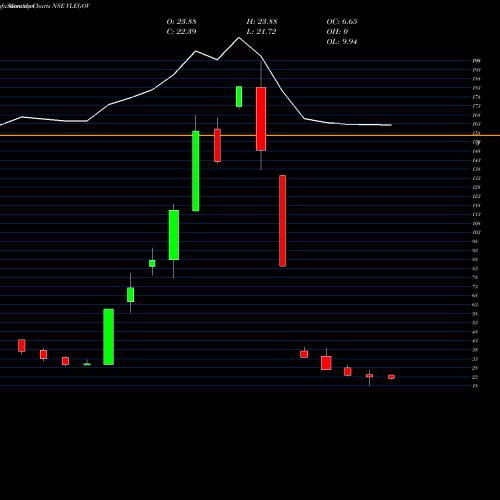Select the high value H: 23.88

[262, 22]
